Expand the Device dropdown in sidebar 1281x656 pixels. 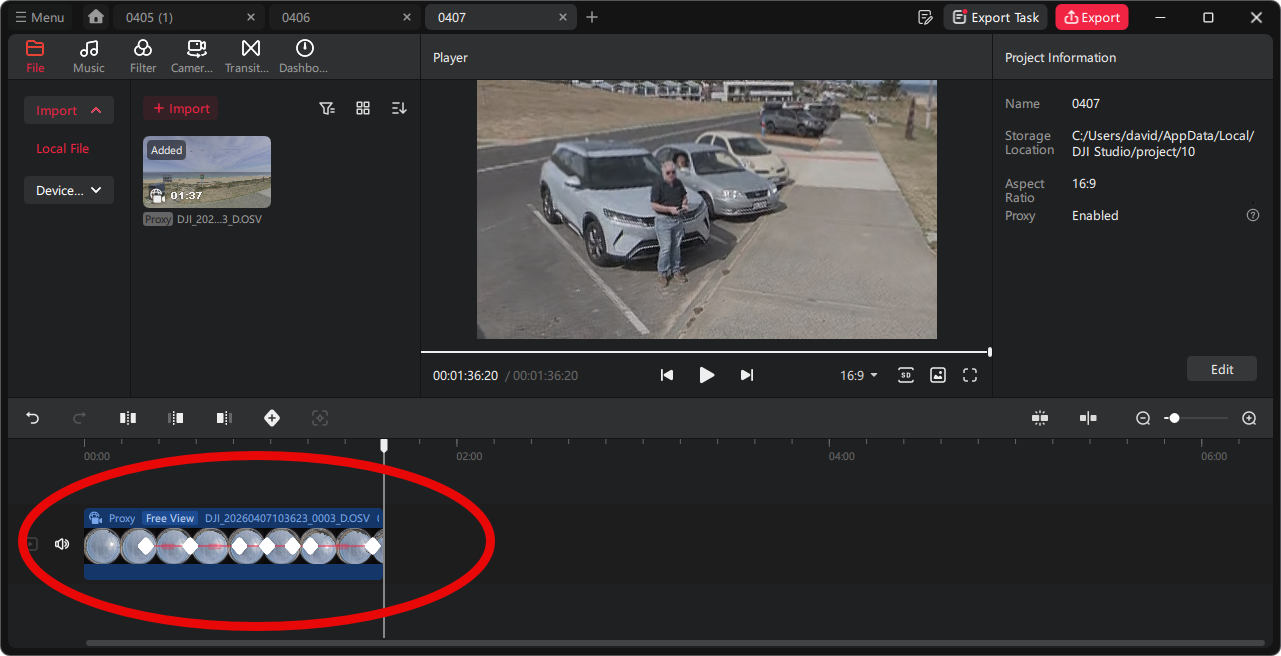pyautogui.click(x=69, y=190)
